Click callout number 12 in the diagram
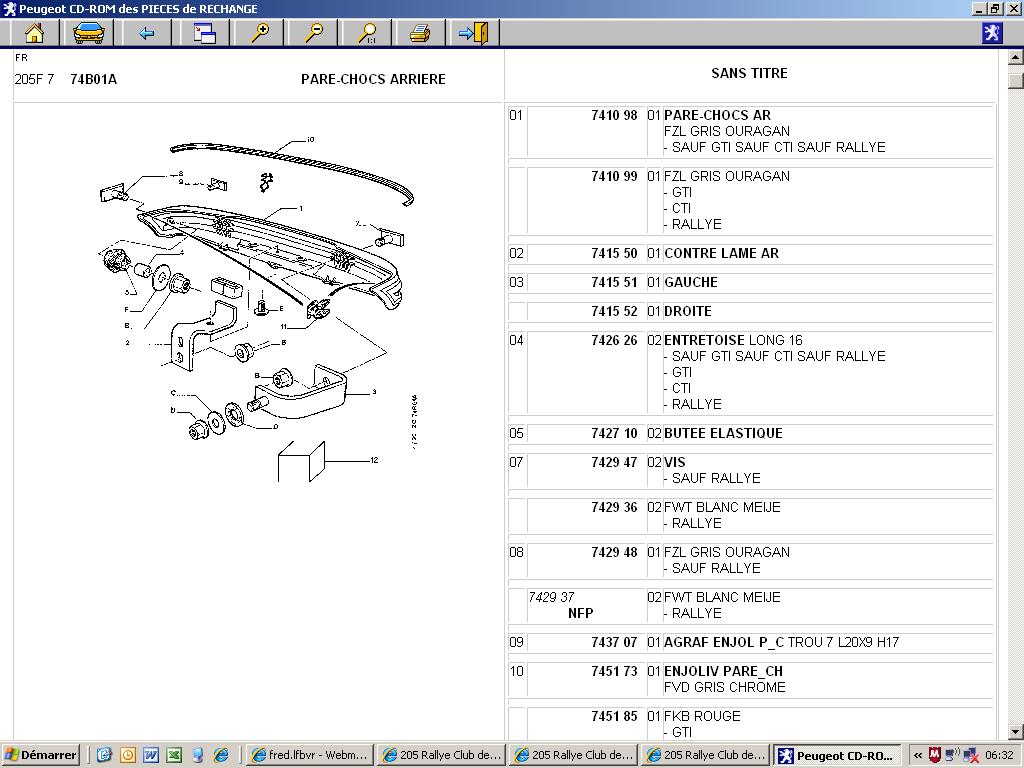This screenshot has height=768, width=1024. [374, 460]
